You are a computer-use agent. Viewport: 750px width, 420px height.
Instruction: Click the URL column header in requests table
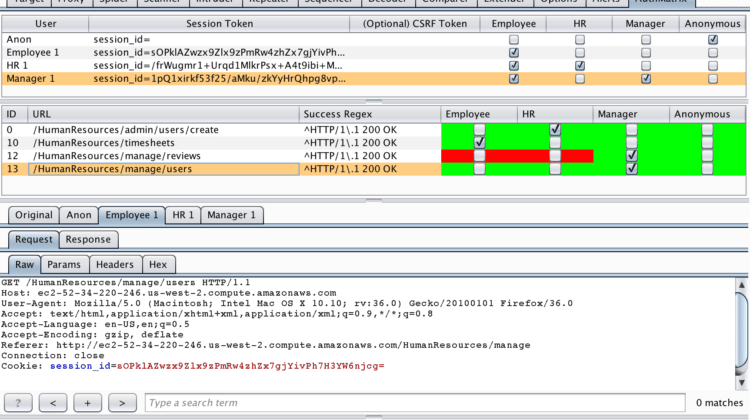pos(164,114)
